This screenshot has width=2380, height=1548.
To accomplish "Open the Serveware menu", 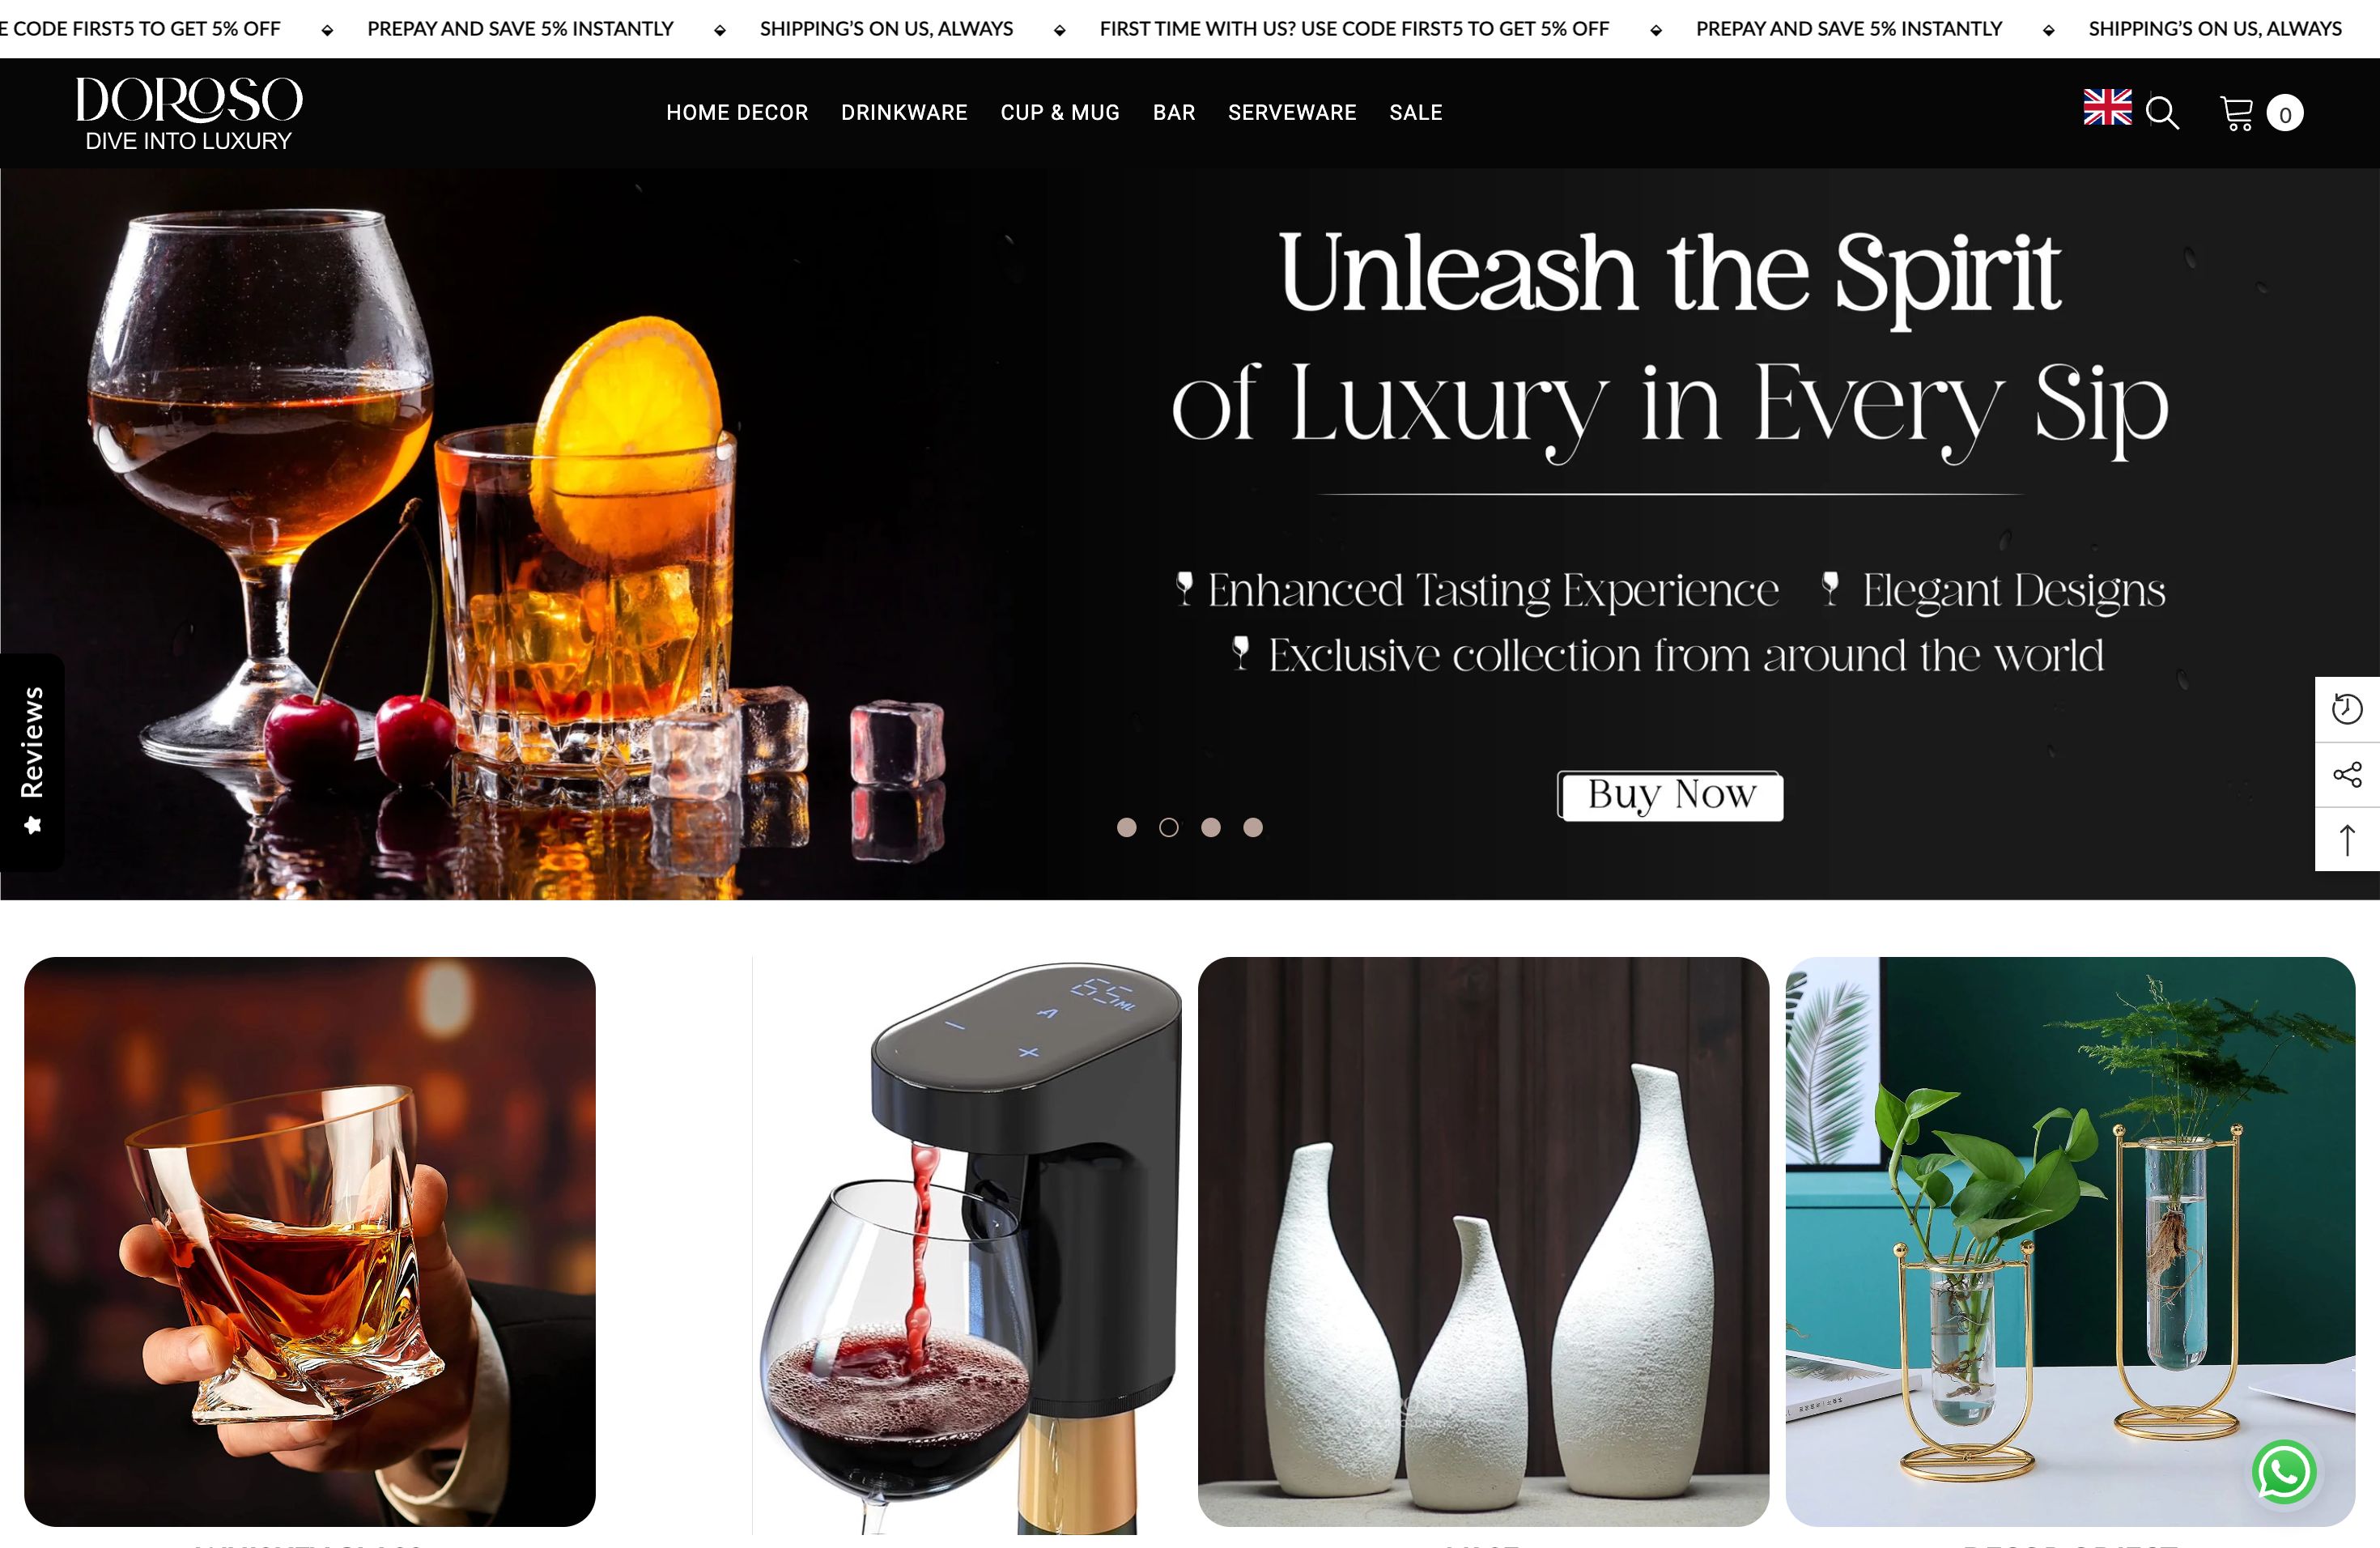I will point(1292,113).
